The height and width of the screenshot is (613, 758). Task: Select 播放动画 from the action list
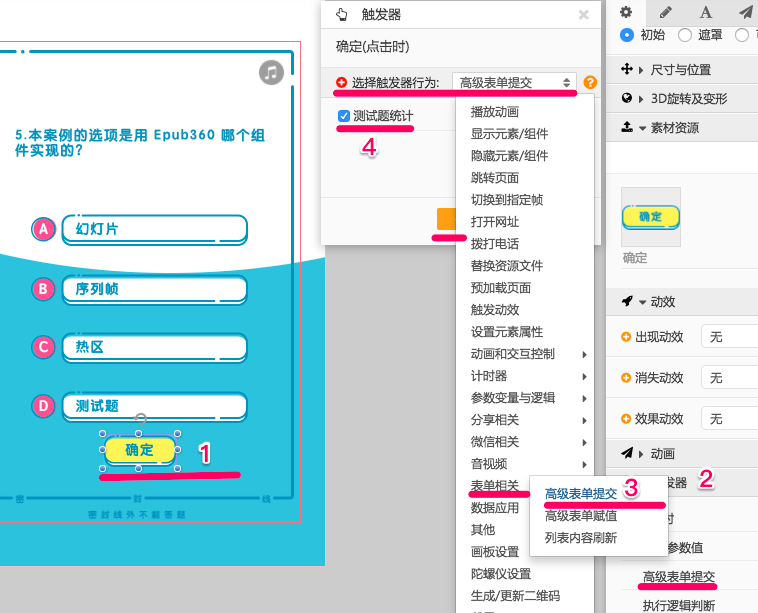[495, 112]
